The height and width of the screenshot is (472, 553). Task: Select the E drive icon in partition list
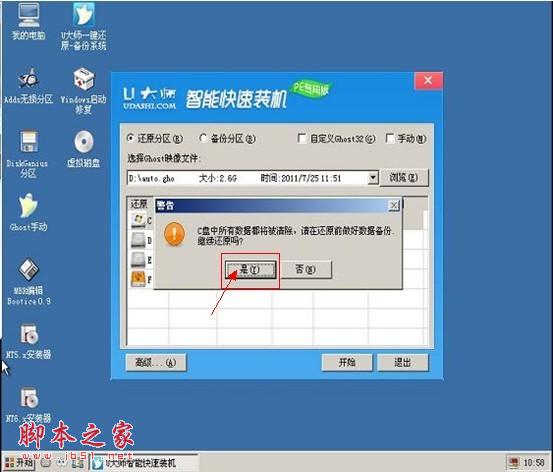[138, 260]
